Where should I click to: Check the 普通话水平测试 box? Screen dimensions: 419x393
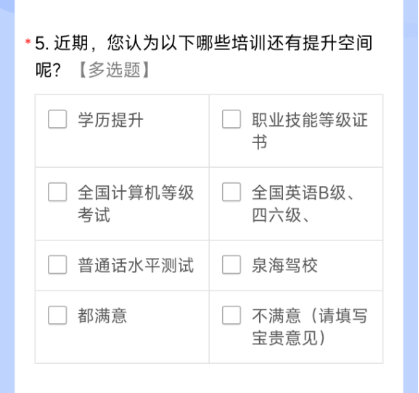[57, 265]
